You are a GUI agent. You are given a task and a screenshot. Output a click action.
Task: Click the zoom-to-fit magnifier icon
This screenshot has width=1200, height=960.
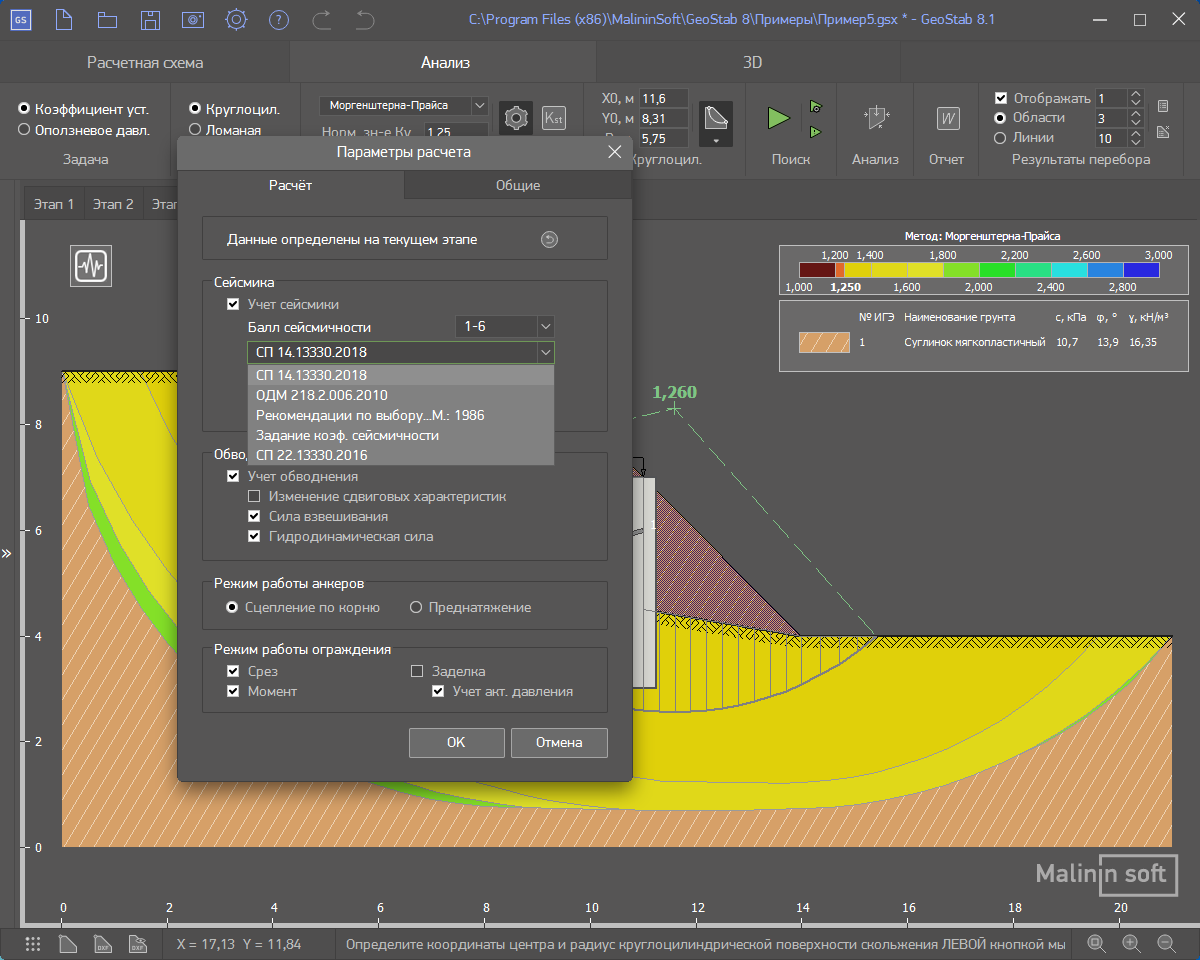[x=1097, y=943]
